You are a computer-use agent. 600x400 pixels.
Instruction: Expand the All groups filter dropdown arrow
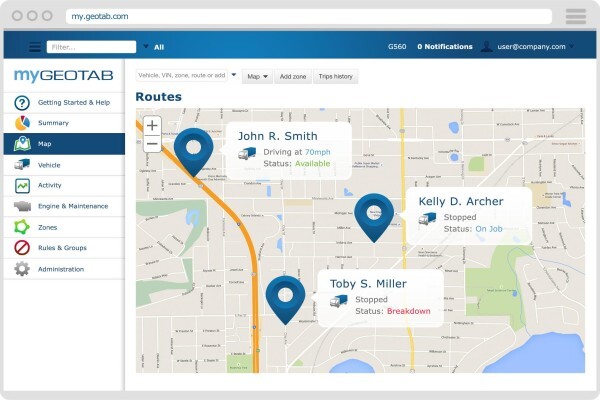[x=146, y=46]
